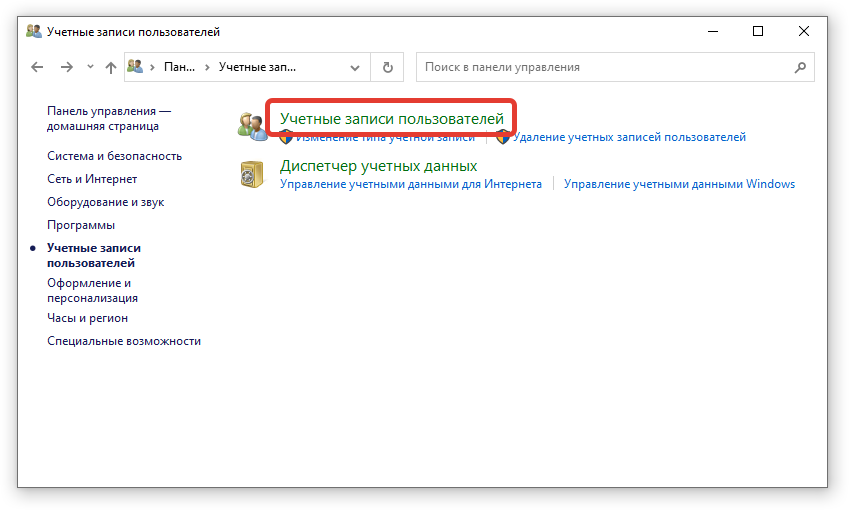Click the user accounts icon in address bar
Screen dimensions: 849x510
click(137, 67)
